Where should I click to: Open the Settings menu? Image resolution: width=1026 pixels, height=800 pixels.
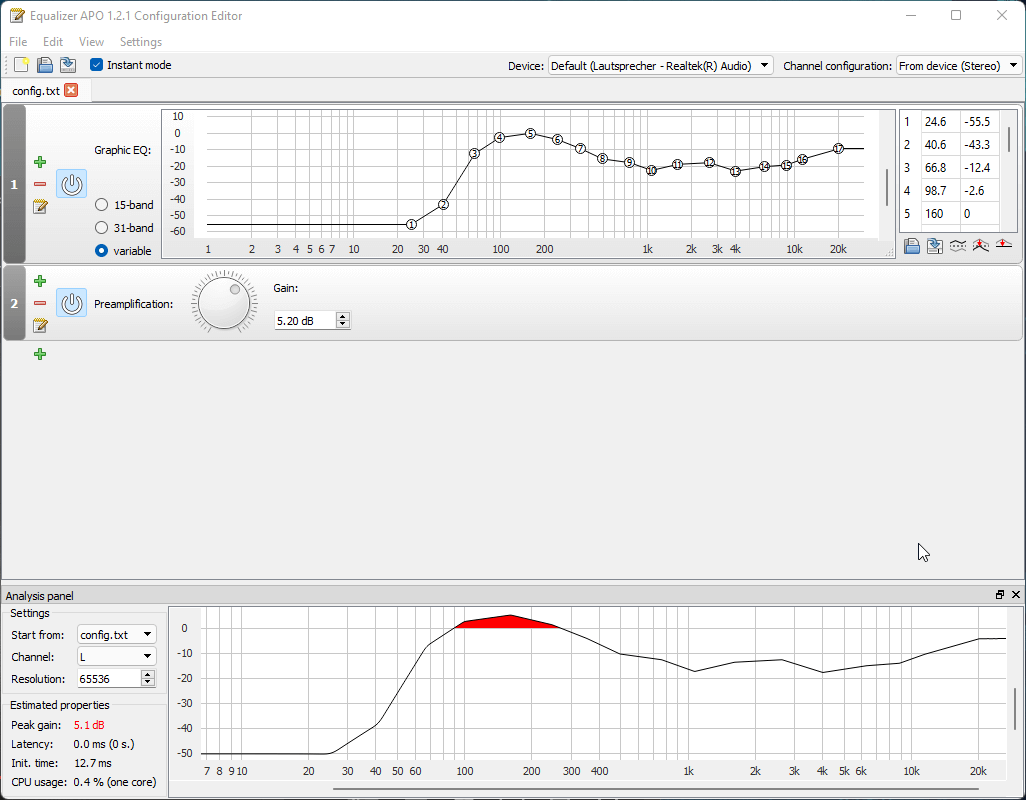(140, 42)
